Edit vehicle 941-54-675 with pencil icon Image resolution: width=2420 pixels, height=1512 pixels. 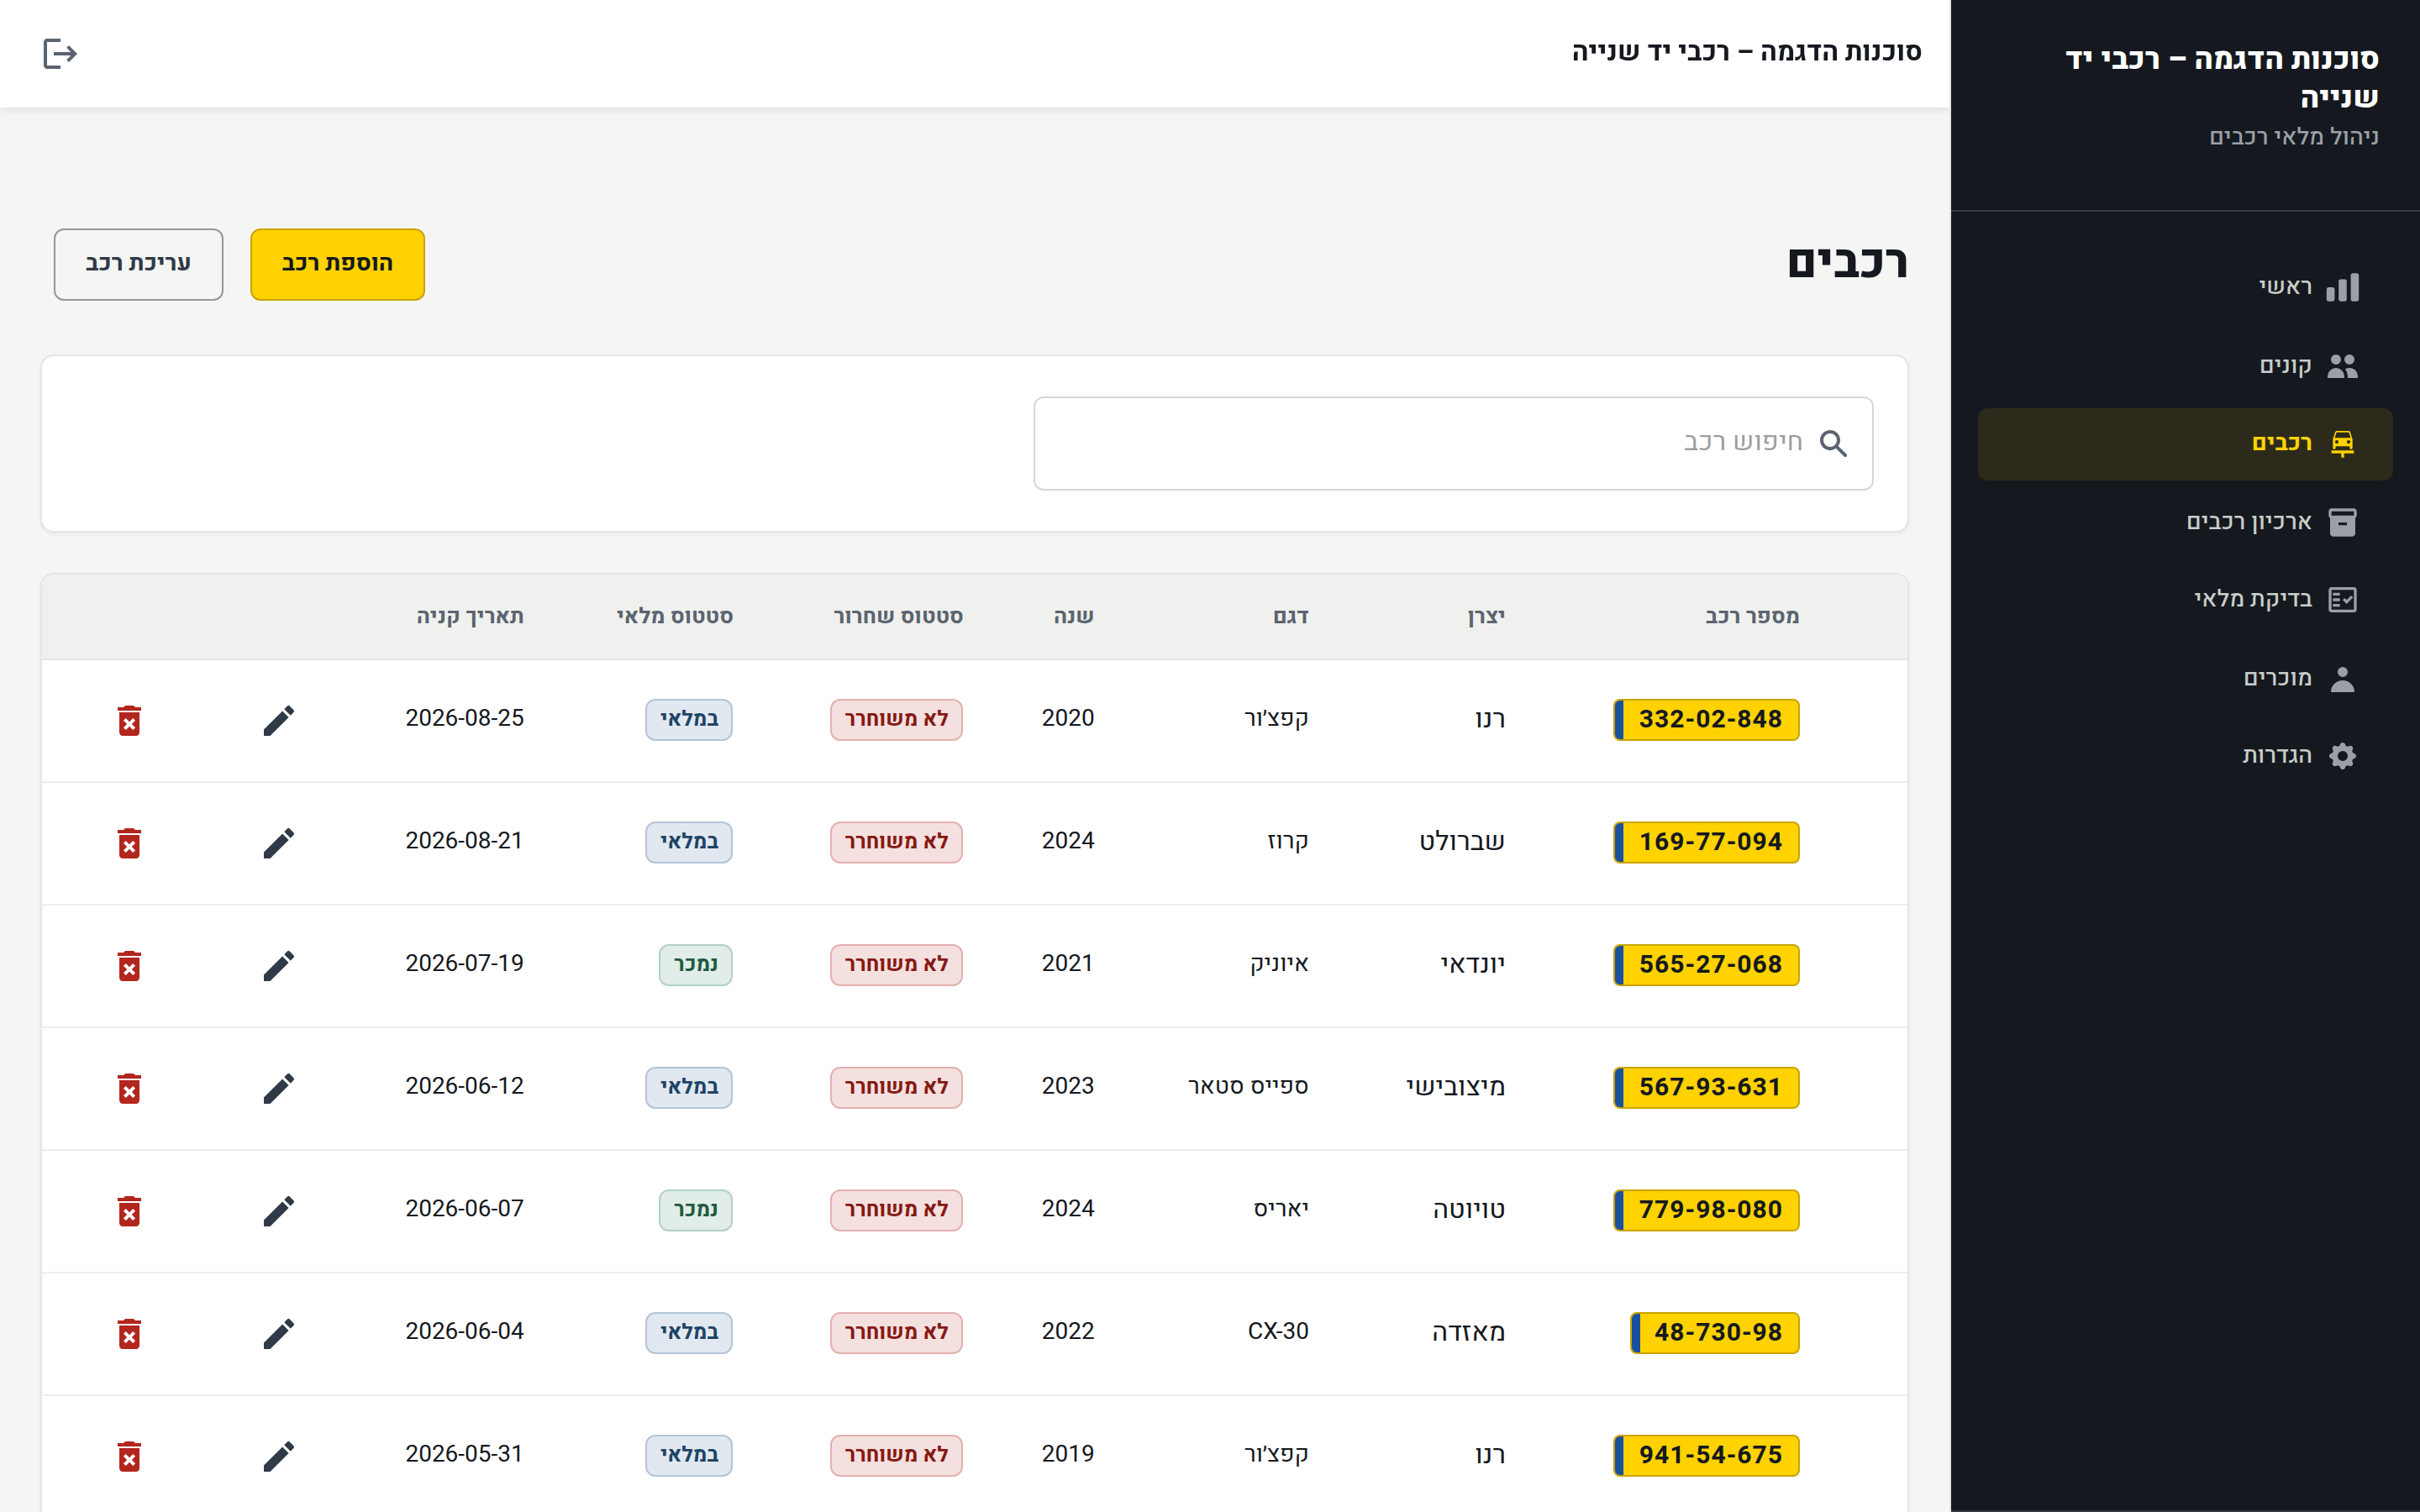(279, 1456)
